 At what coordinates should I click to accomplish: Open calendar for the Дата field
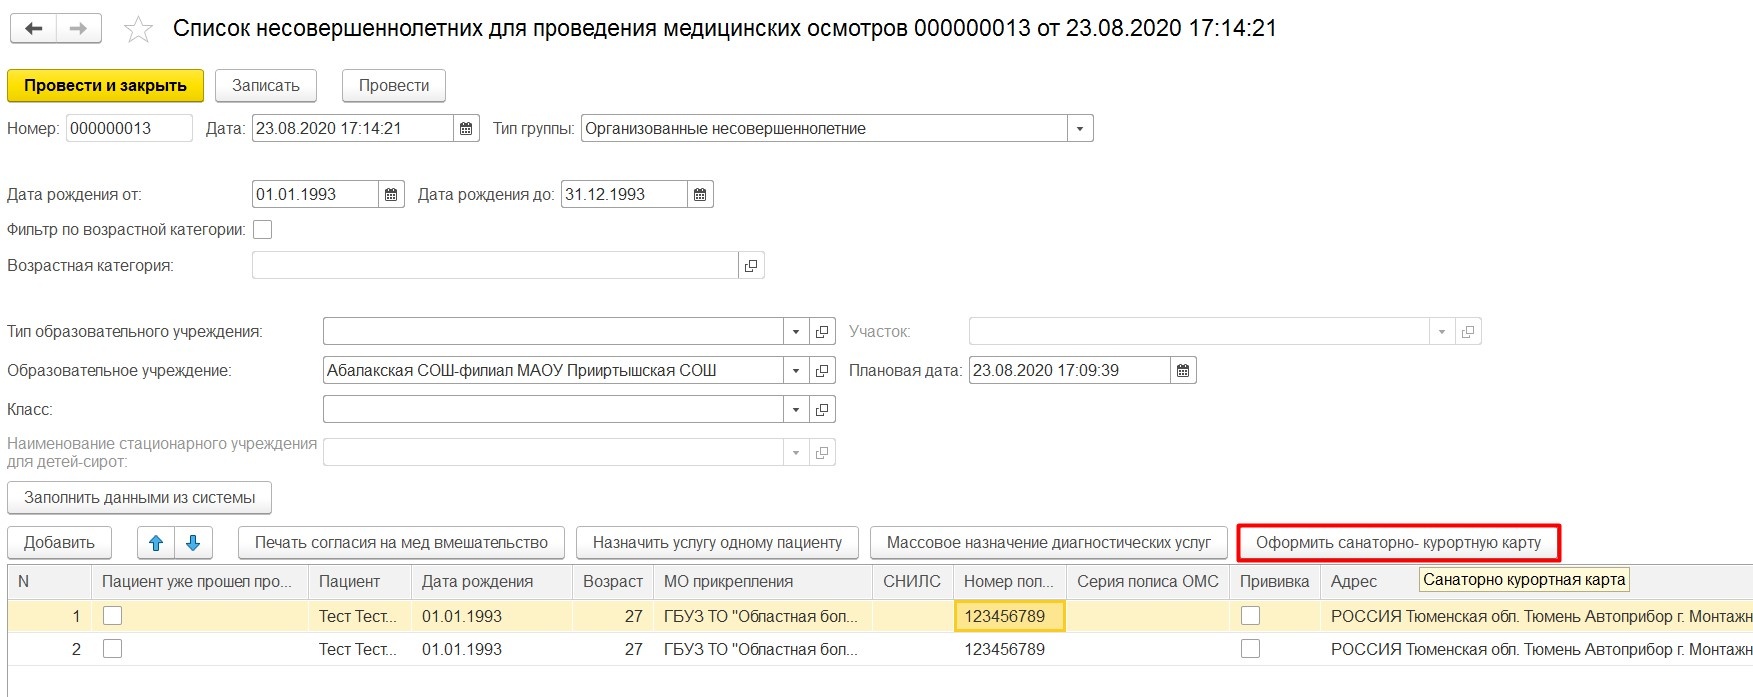(x=466, y=129)
